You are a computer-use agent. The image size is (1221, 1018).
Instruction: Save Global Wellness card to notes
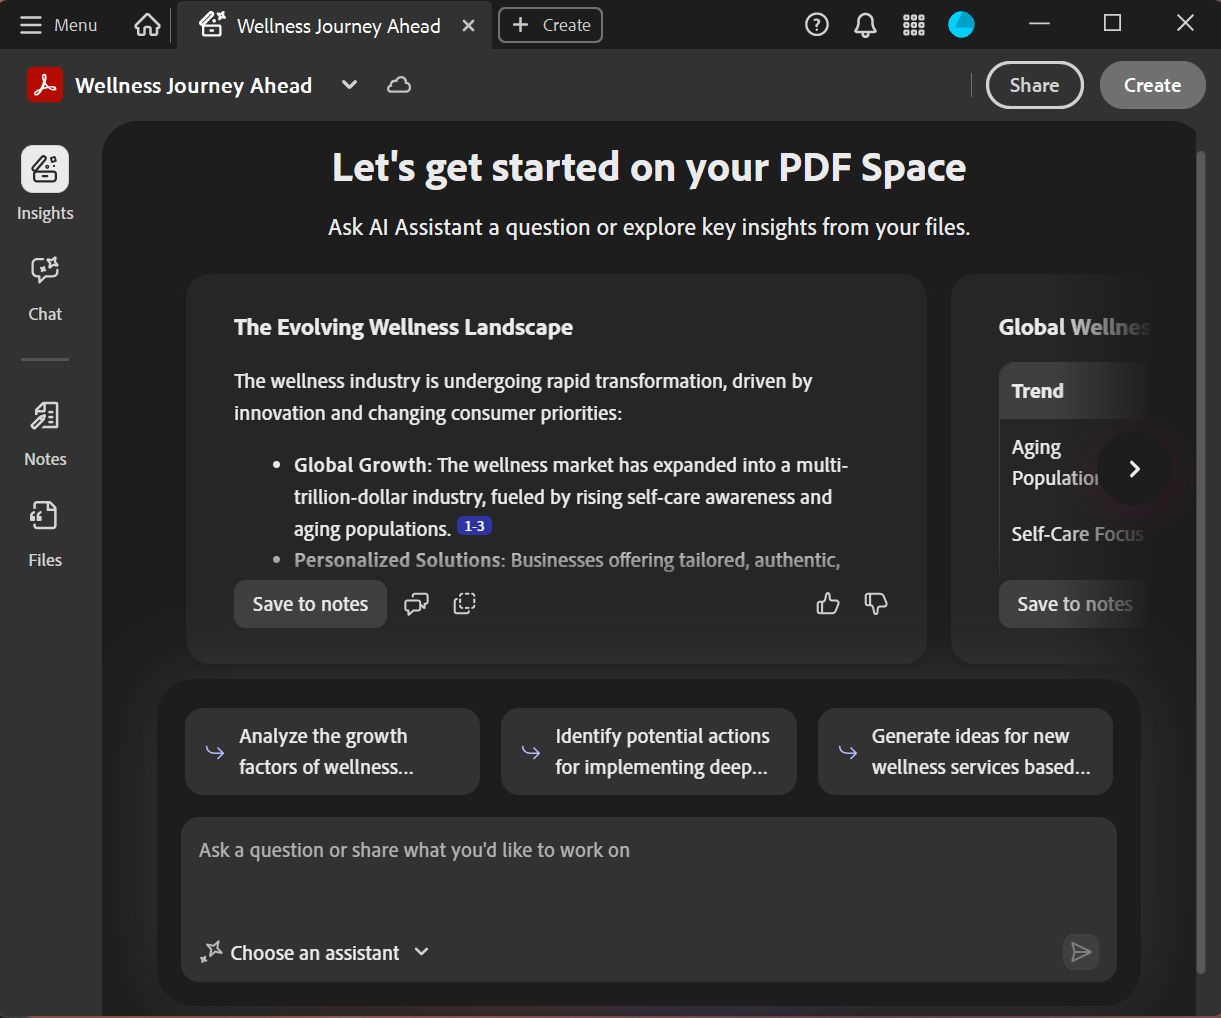1075,604
